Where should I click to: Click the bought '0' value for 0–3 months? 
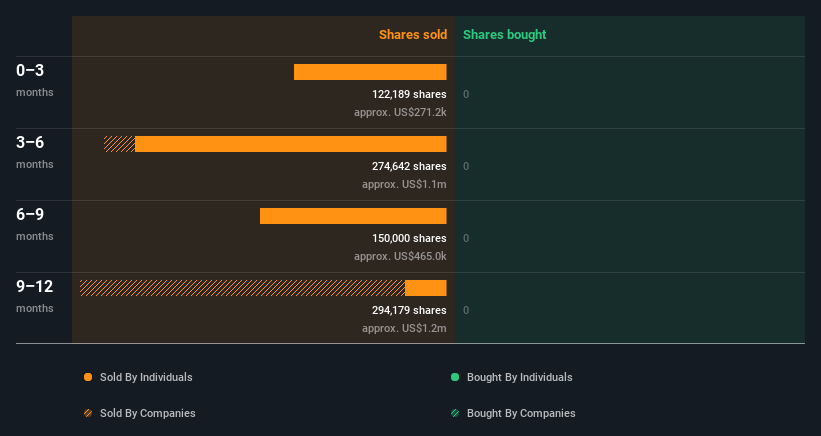tap(466, 95)
